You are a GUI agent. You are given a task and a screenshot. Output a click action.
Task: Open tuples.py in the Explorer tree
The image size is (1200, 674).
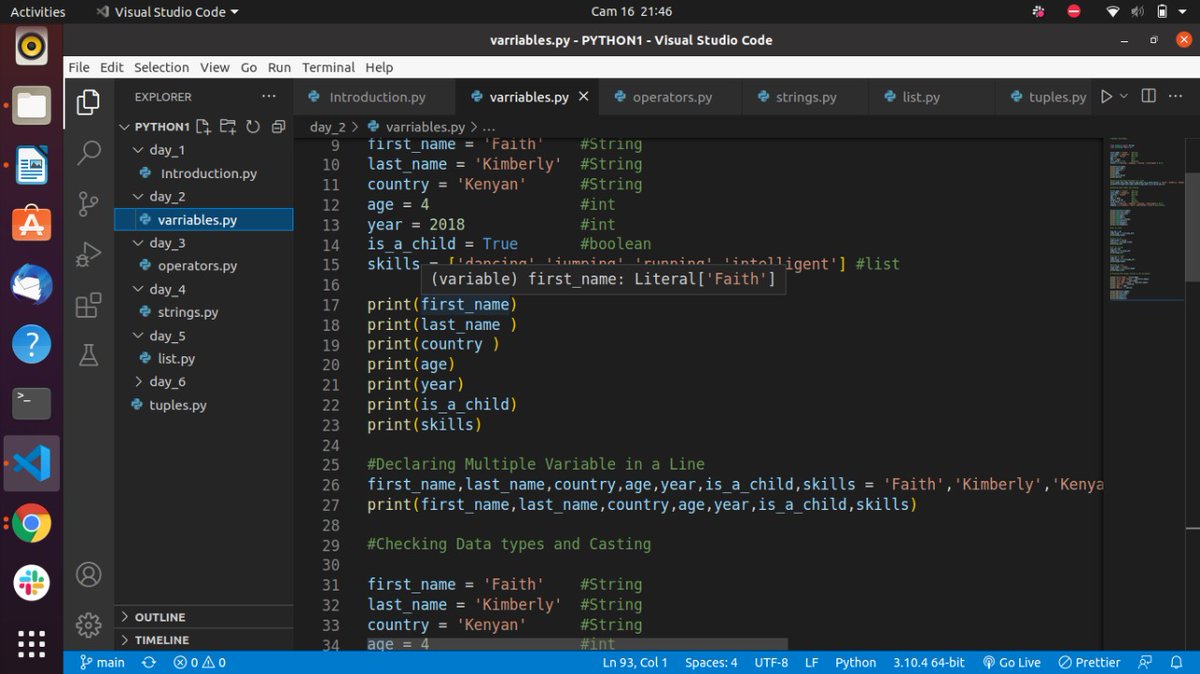pyautogui.click(x=178, y=405)
